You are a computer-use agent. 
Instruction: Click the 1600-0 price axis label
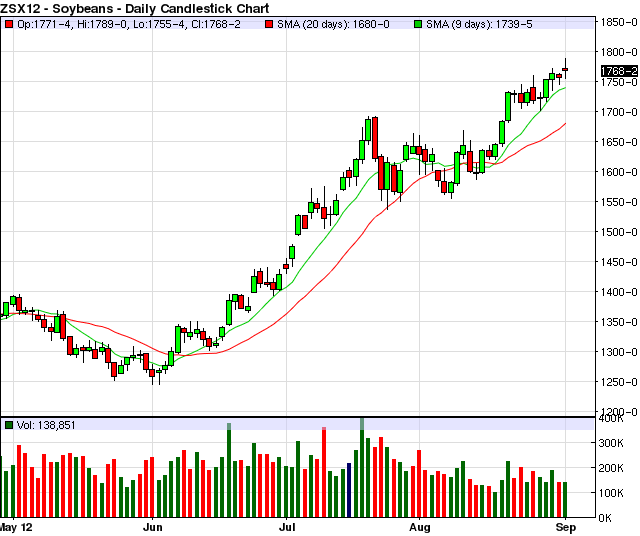tap(618, 172)
